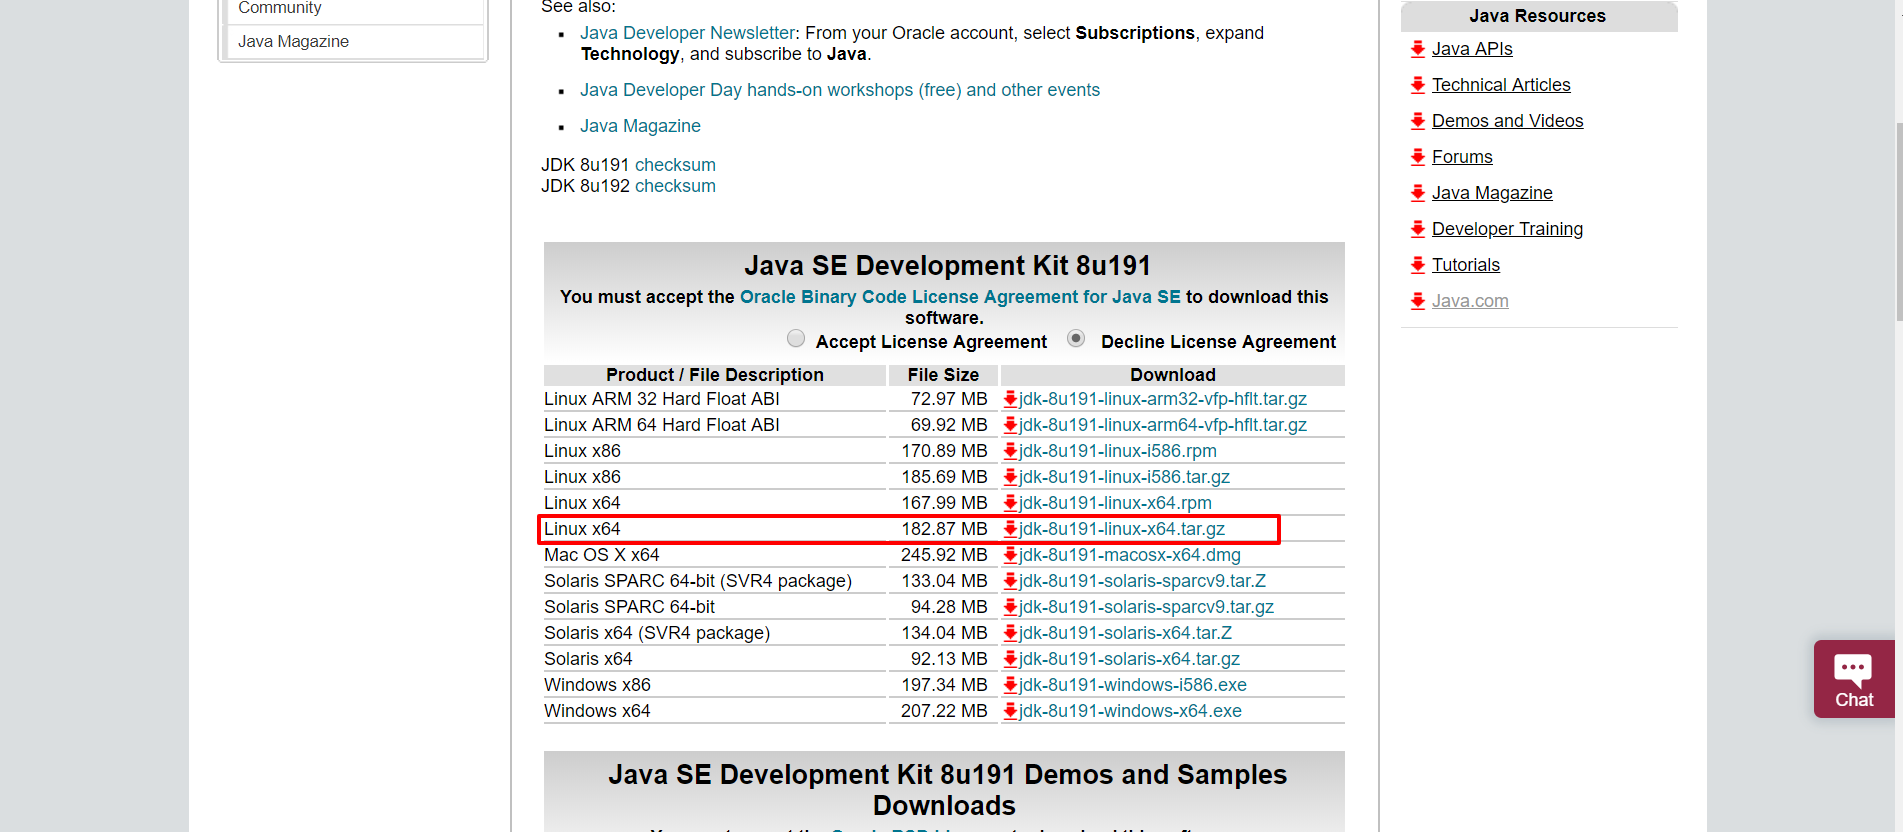Download jdk-8u191-windows-x64.exe file link
Screen dimensions: 1903x832
(x=1130, y=711)
